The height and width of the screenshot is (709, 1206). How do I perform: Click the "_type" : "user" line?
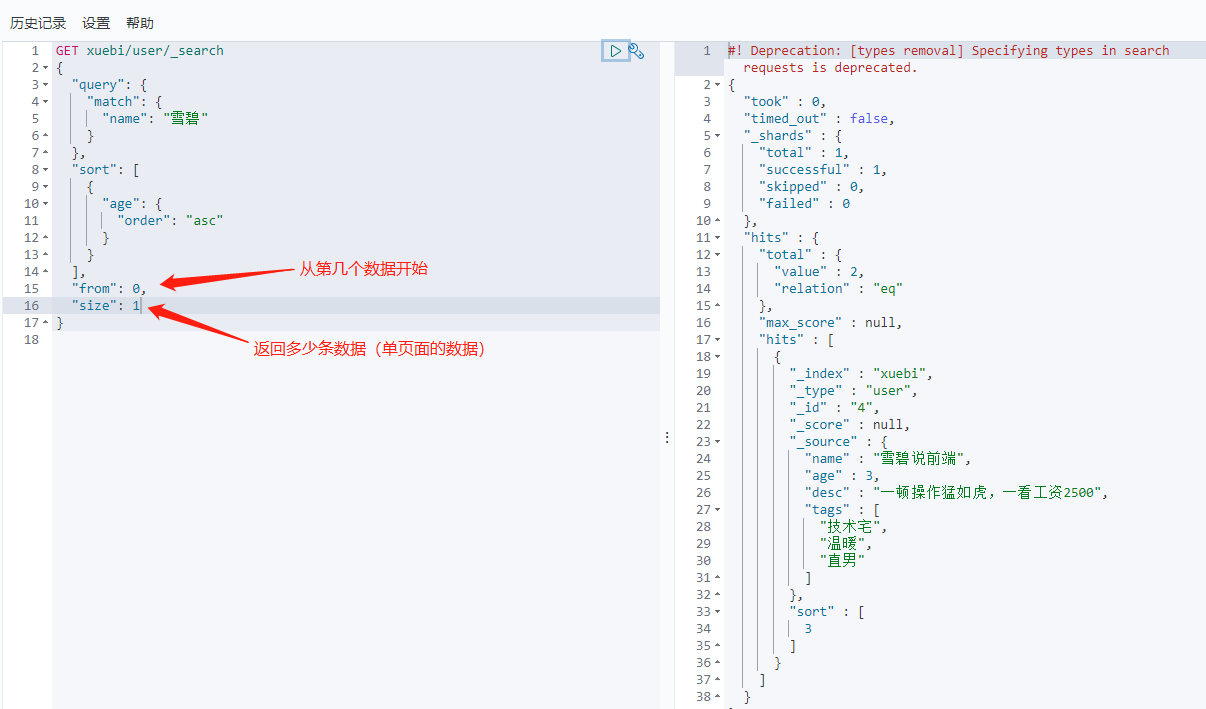(x=853, y=391)
